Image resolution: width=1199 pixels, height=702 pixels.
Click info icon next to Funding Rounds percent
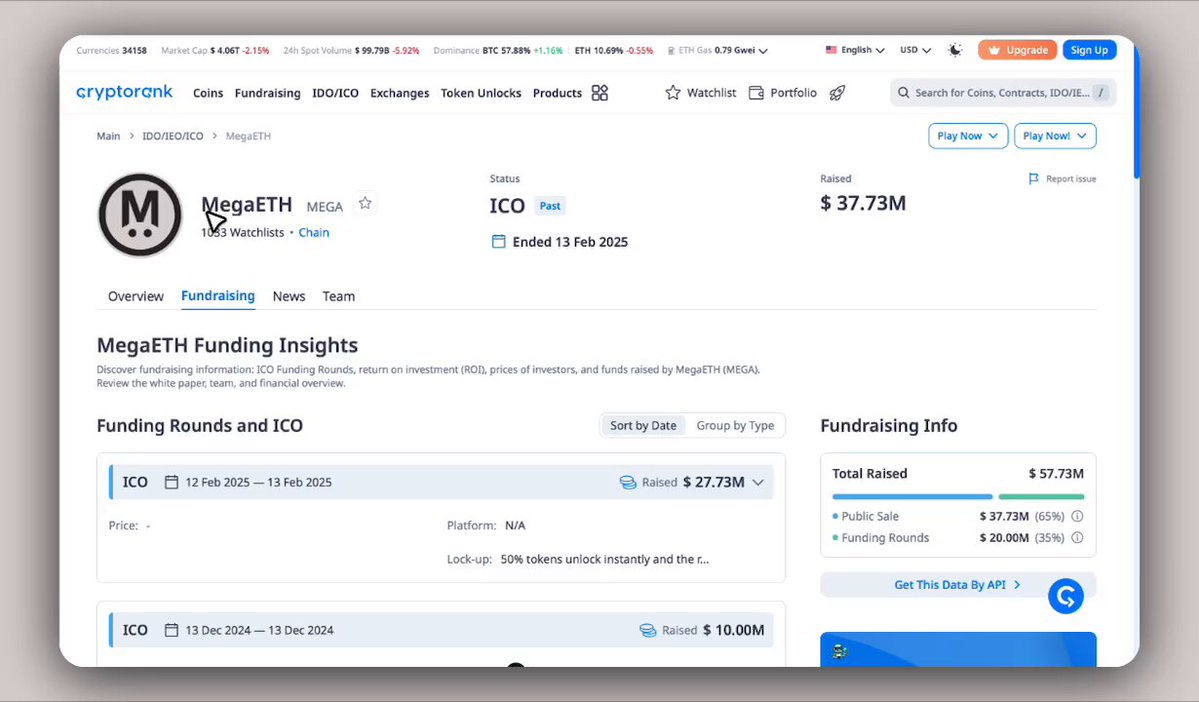point(1077,538)
